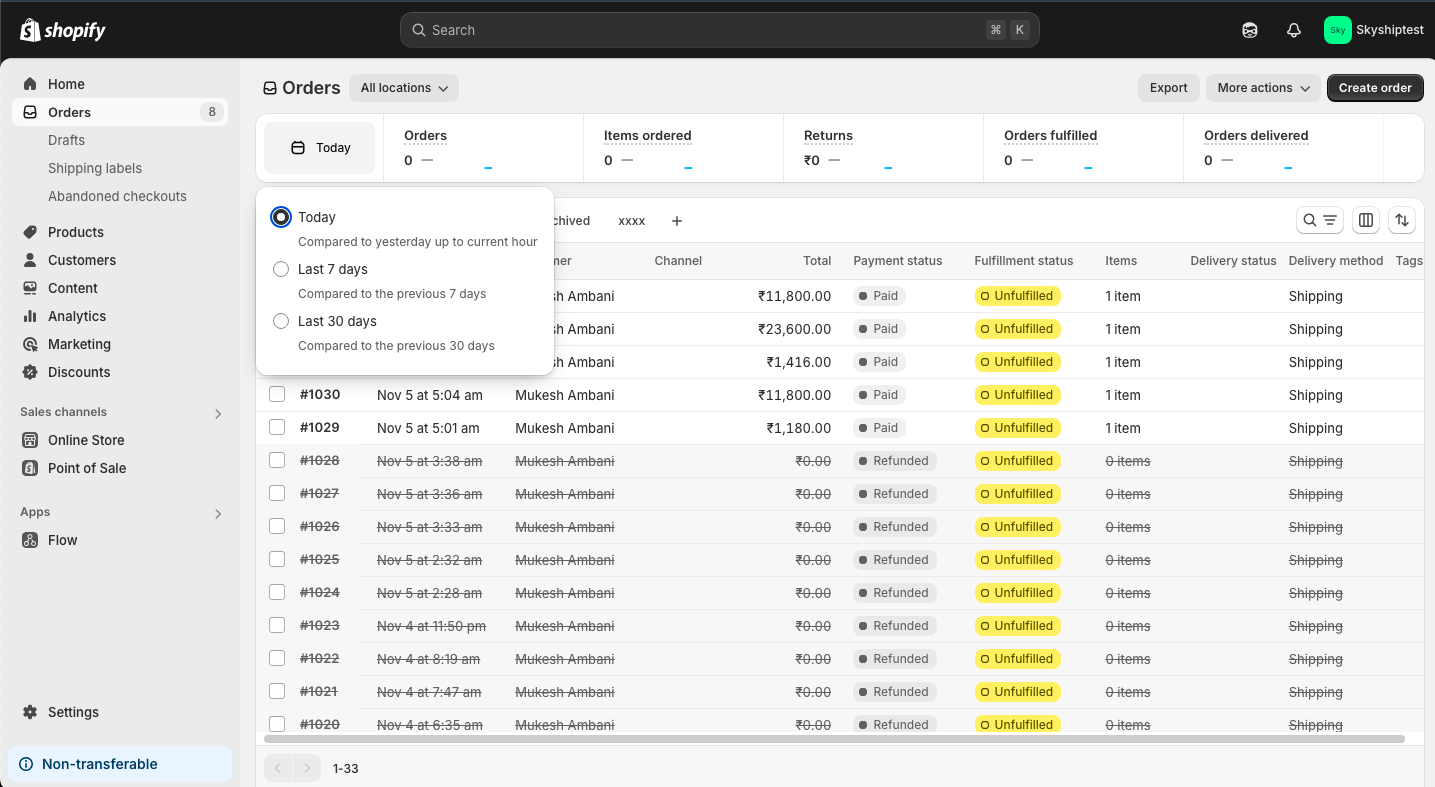Add a new view with plus icon
This screenshot has height=787, width=1435.
click(x=677, y=221)
